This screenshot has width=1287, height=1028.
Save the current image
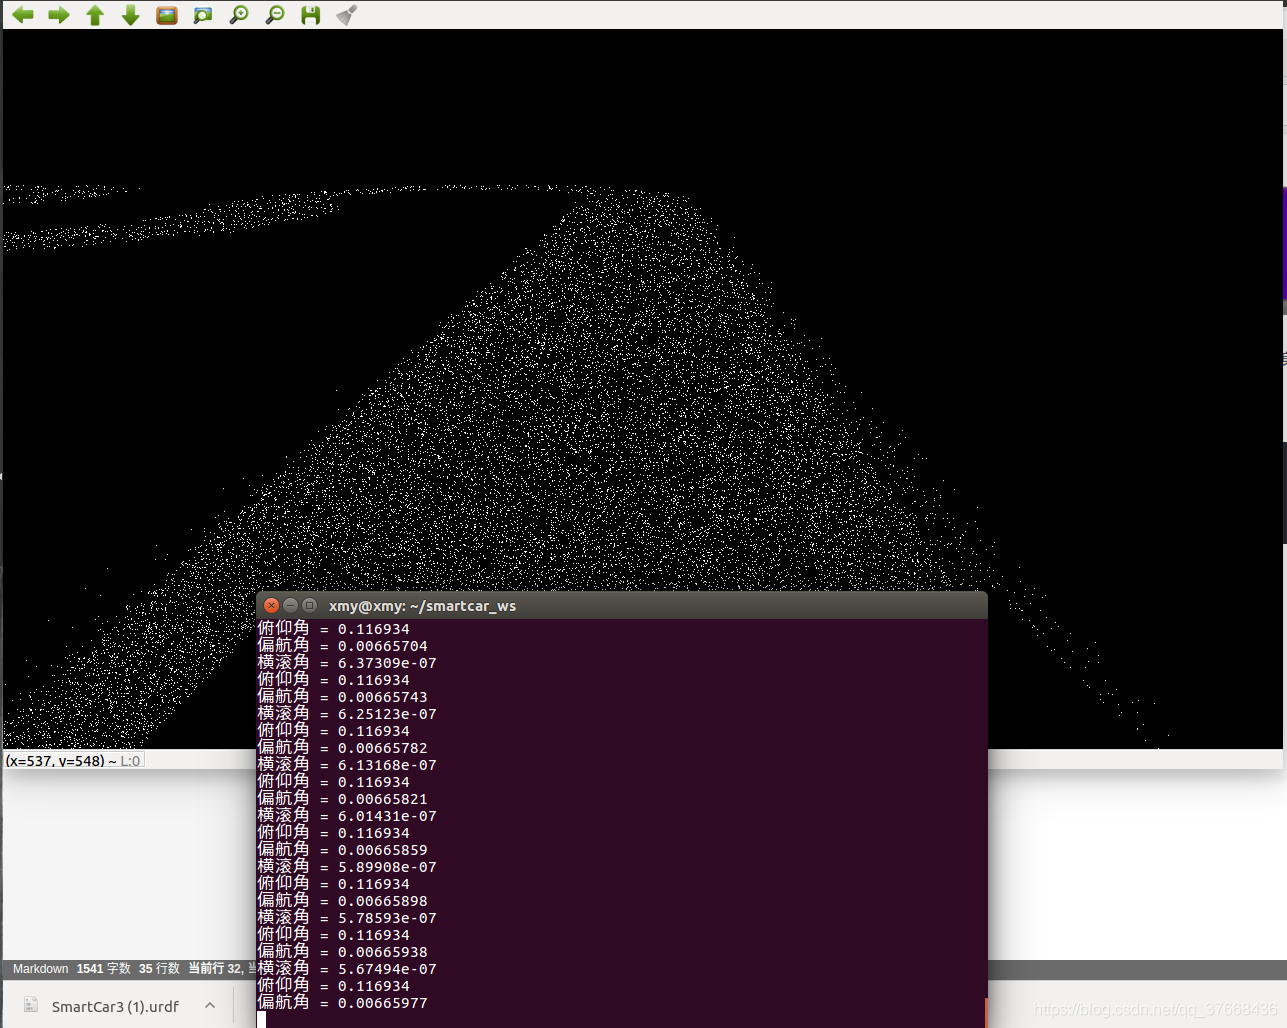[x=311, y=15]
